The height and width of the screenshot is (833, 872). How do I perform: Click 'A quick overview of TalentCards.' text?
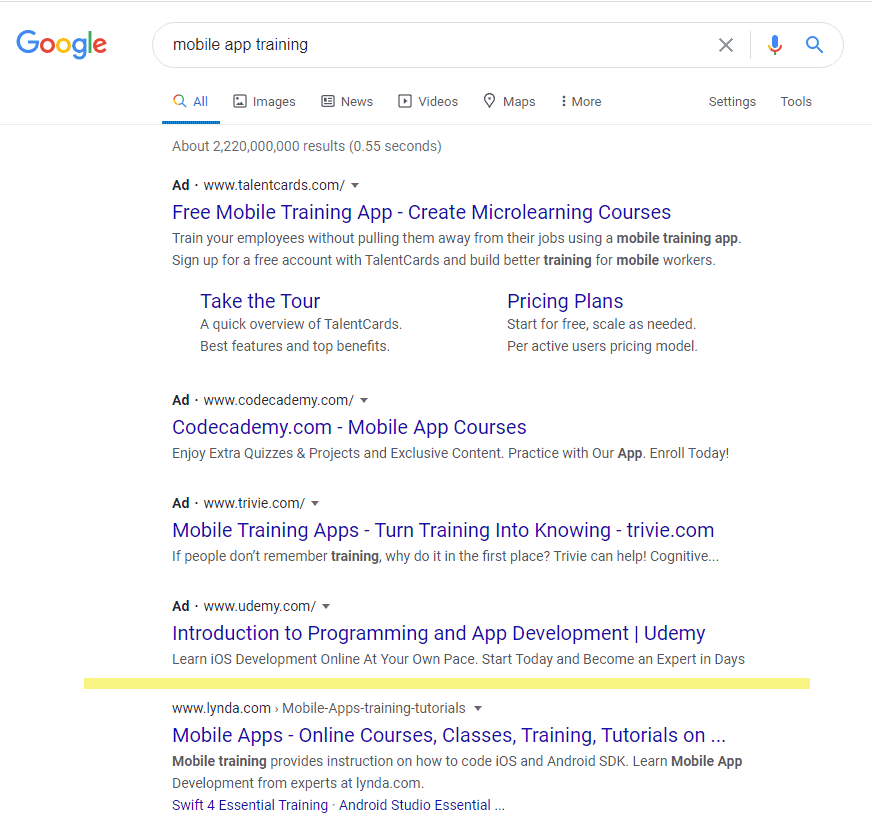pyautogui.click(x=301, y=324)
